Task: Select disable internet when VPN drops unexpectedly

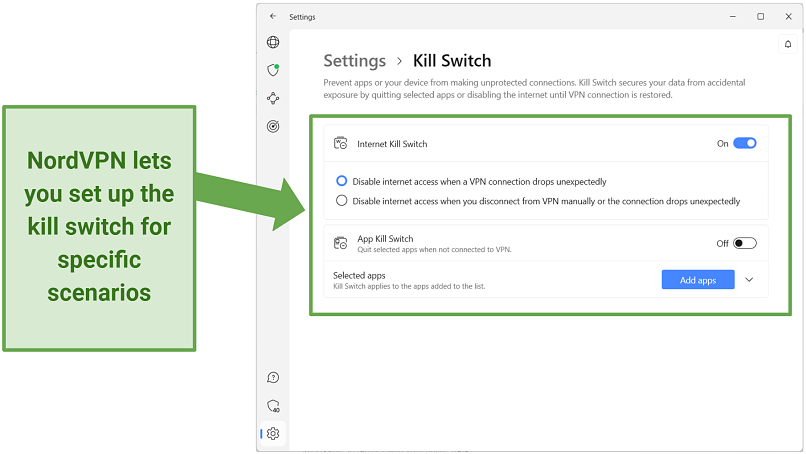Action: [x=341, y=181]
